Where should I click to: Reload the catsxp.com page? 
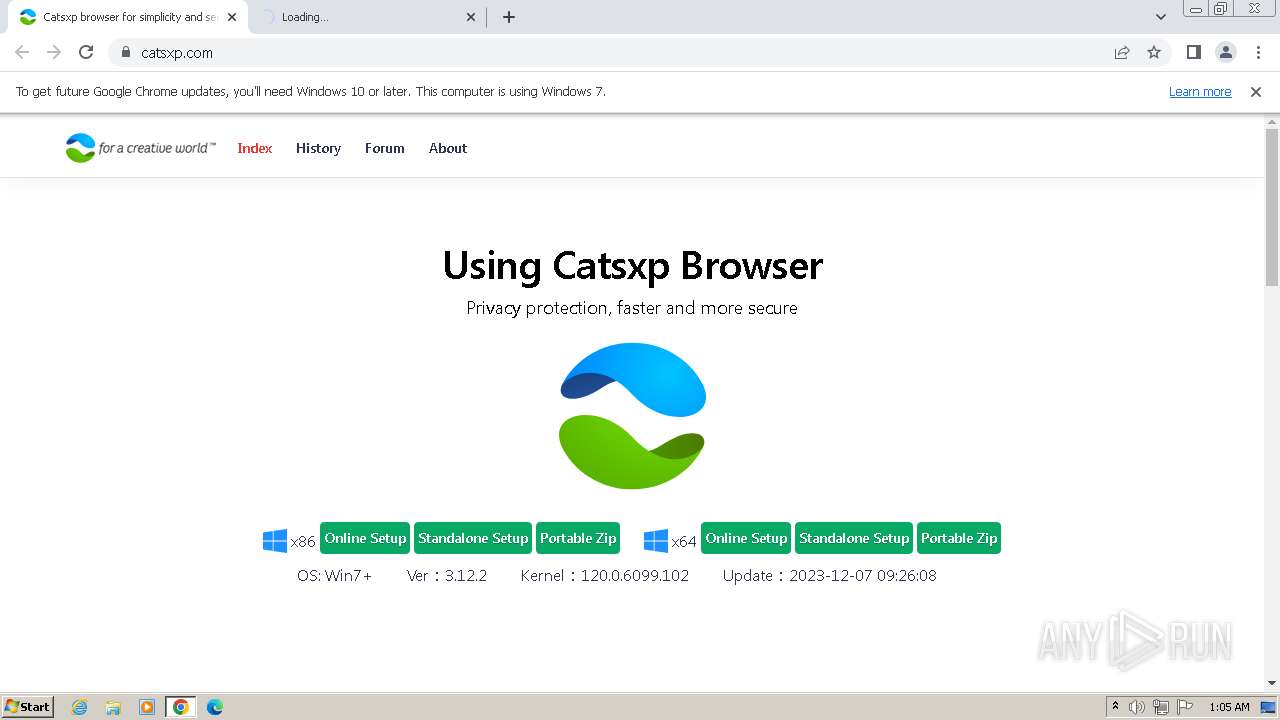coord(86,52)
